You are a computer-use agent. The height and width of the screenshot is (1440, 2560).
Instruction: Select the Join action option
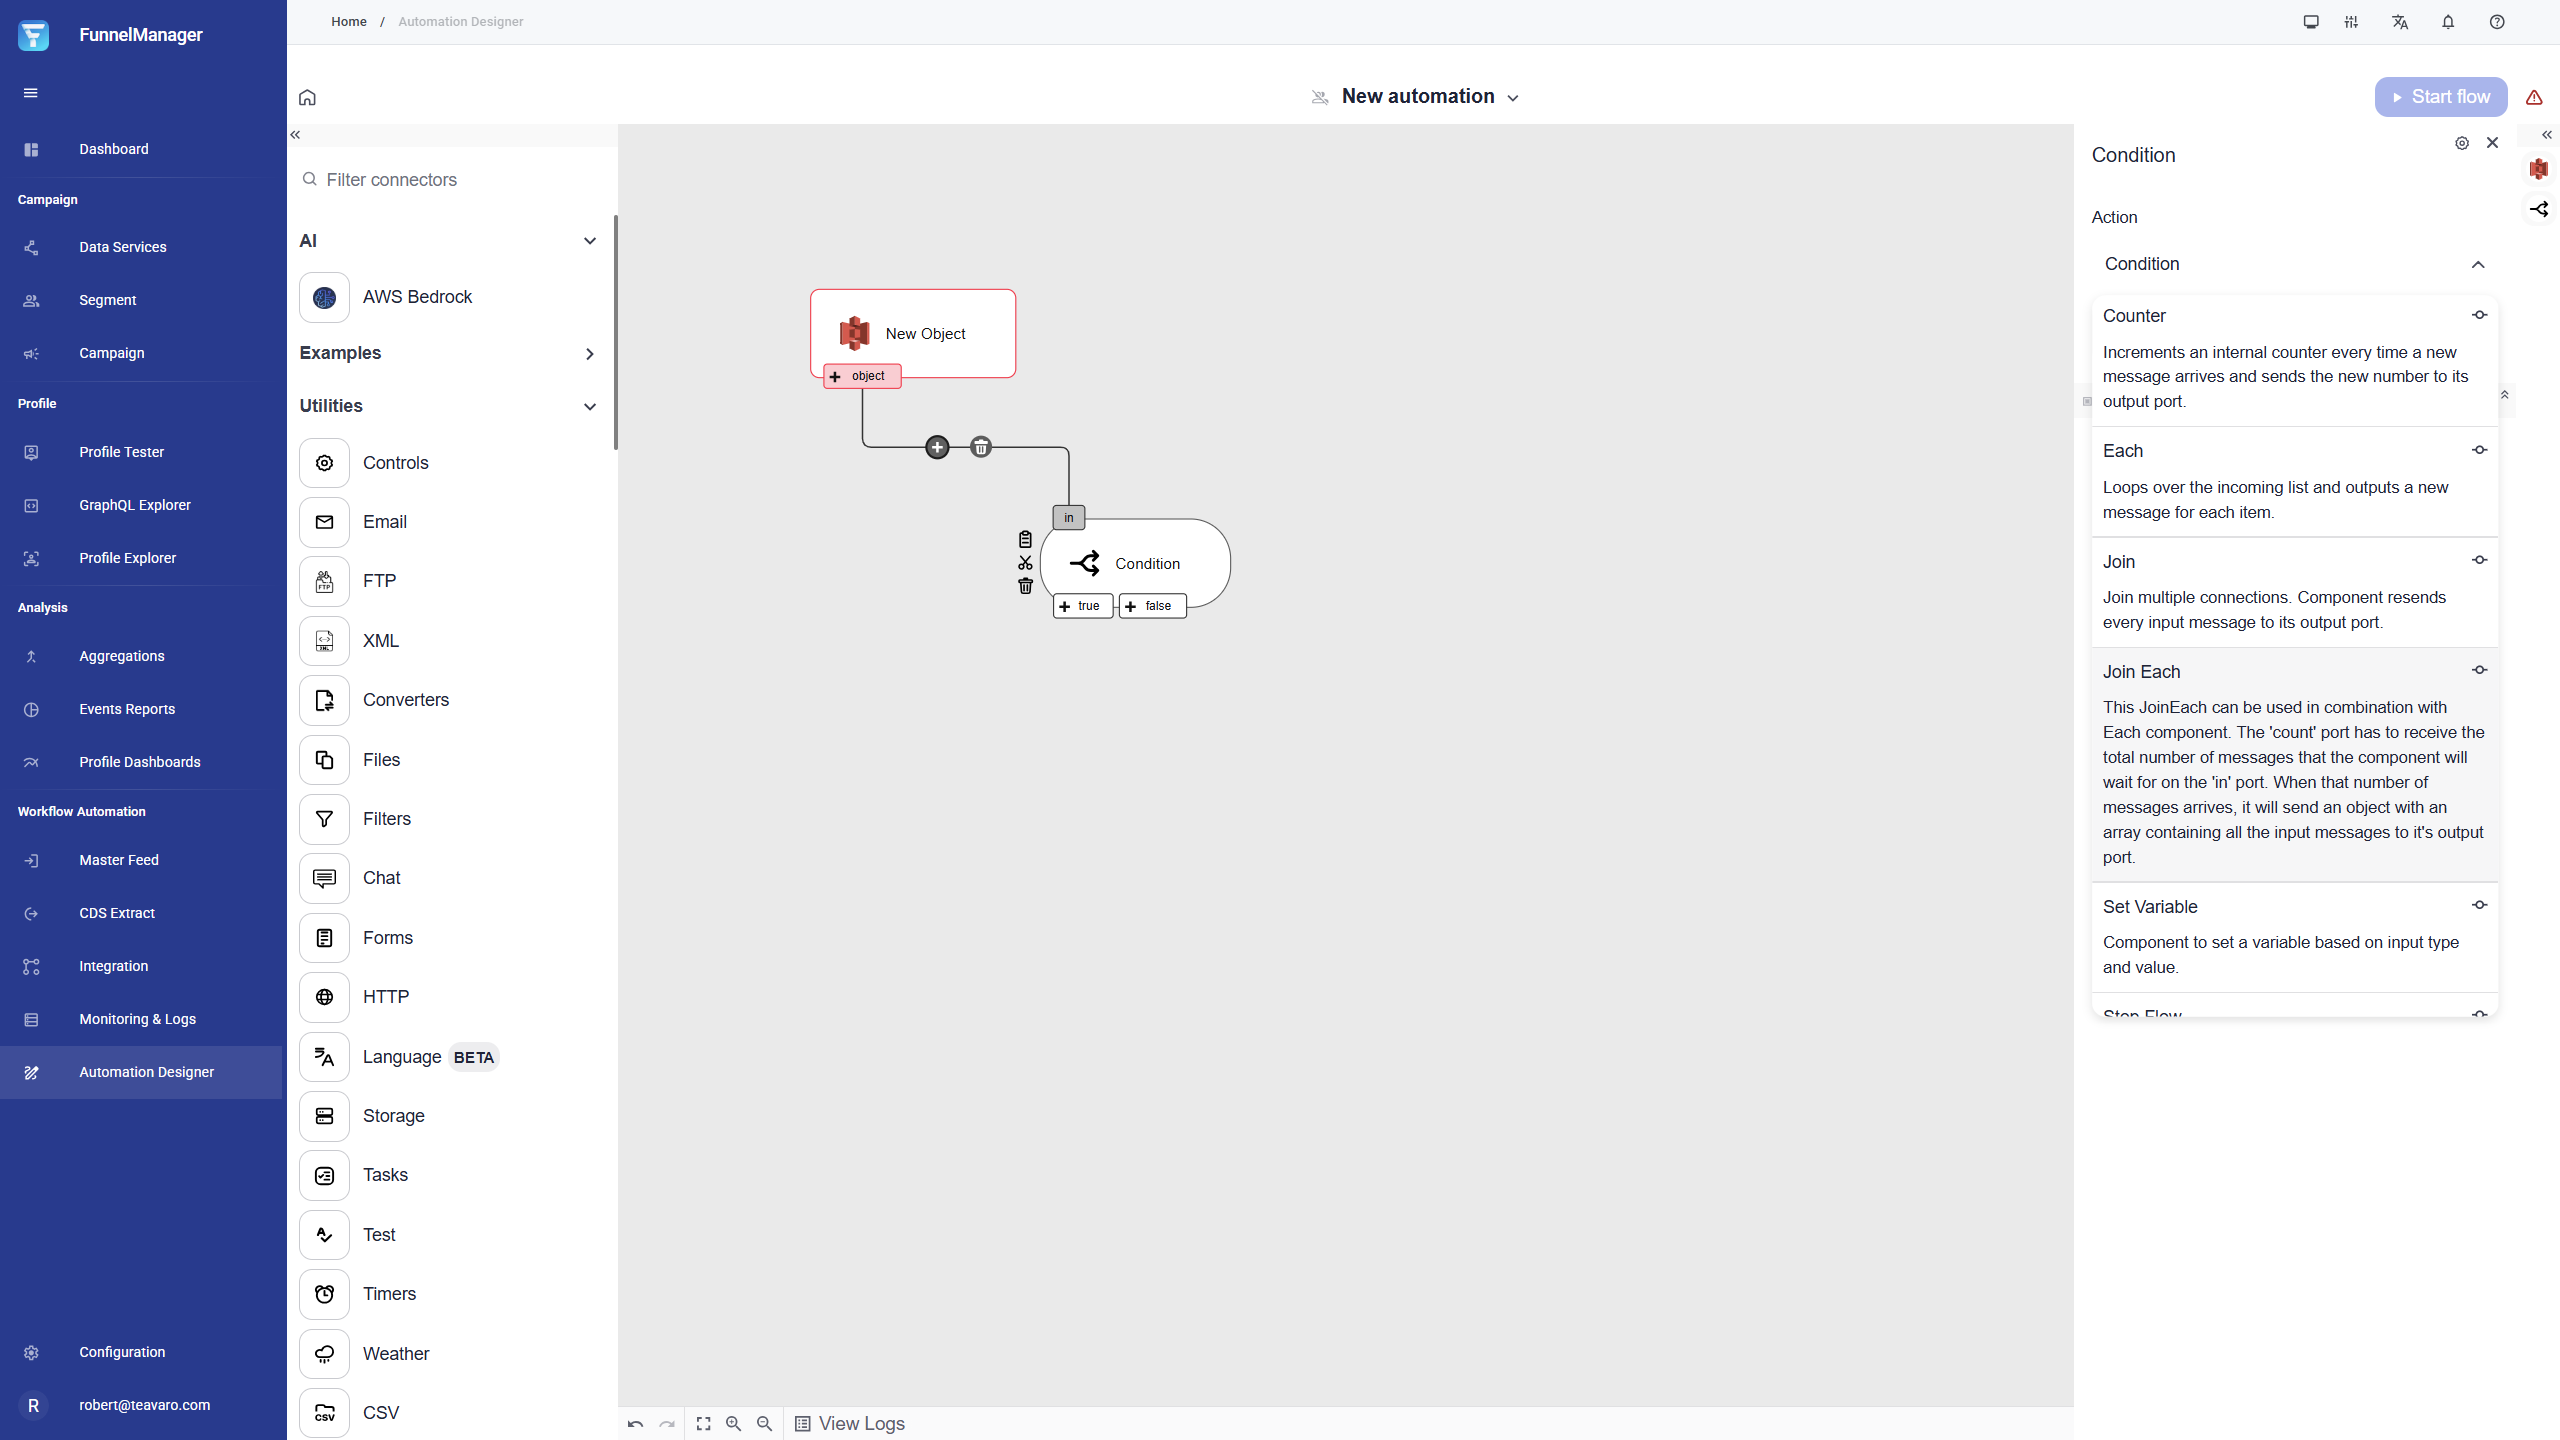(2295, 592)
